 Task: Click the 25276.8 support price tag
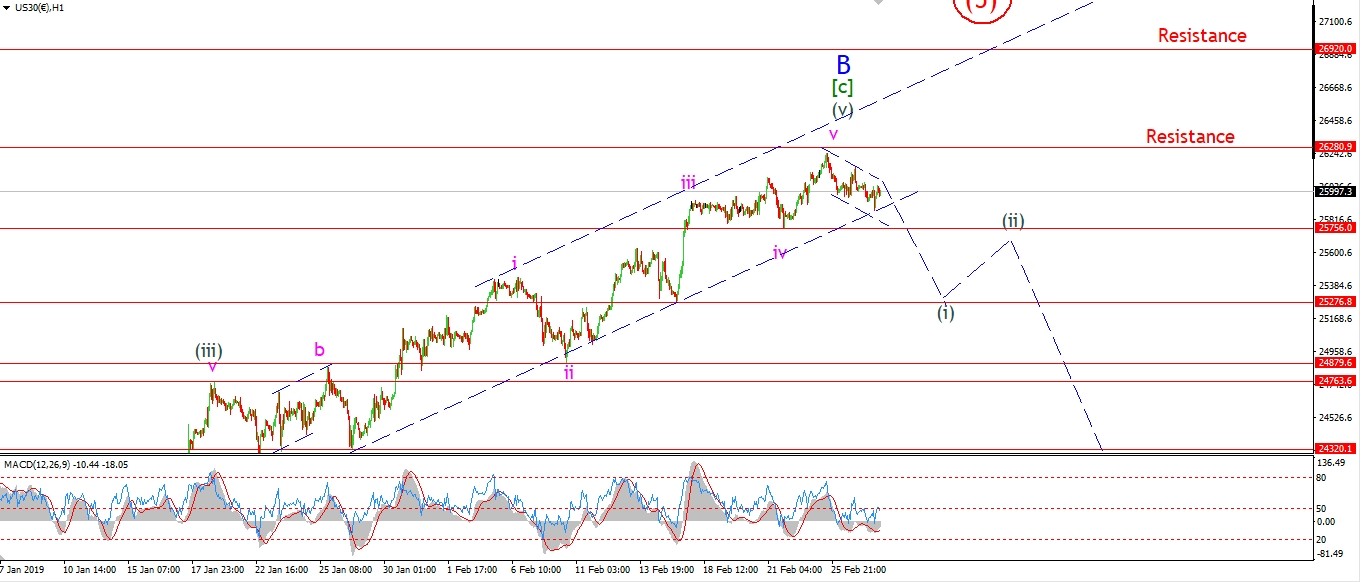(x=1335, y=302)
